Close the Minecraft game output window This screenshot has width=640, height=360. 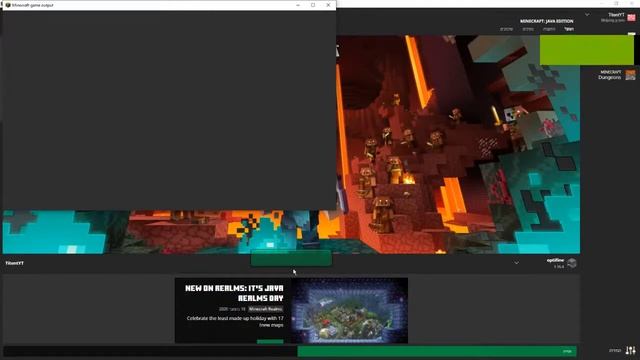click(329, 5)
